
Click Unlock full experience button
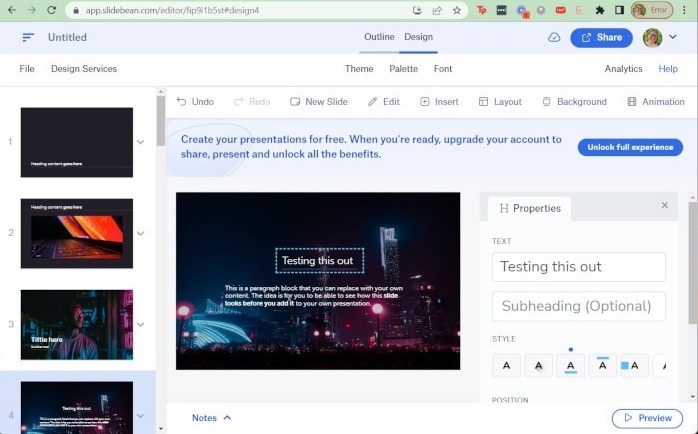pos(630,147)
